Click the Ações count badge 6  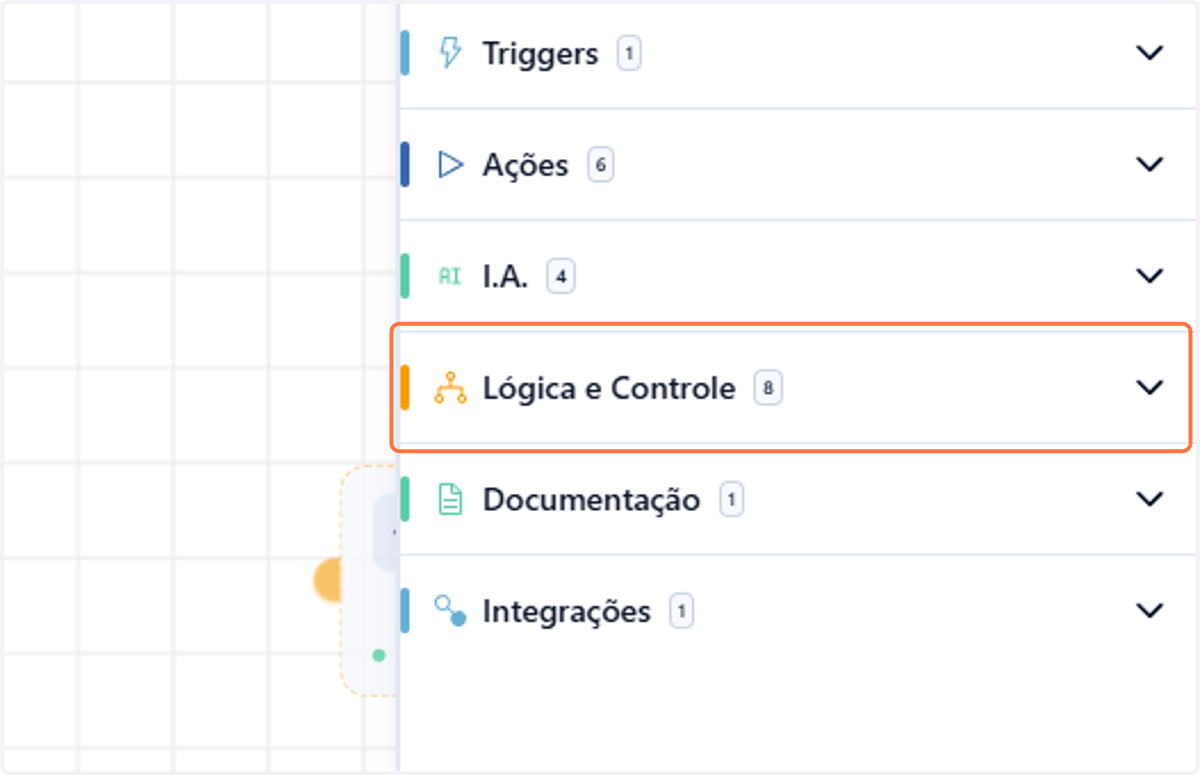(x=600, y=165)
